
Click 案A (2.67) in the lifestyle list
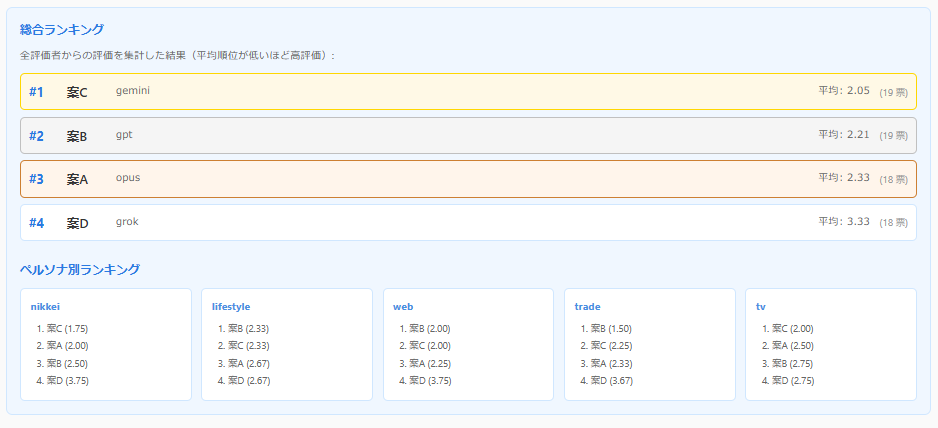click(x=248, y=363)
